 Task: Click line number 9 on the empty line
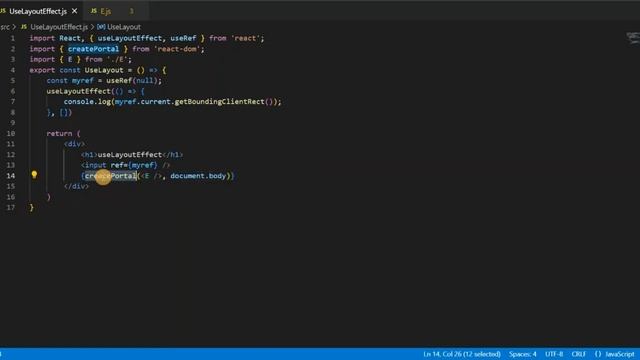13,123
